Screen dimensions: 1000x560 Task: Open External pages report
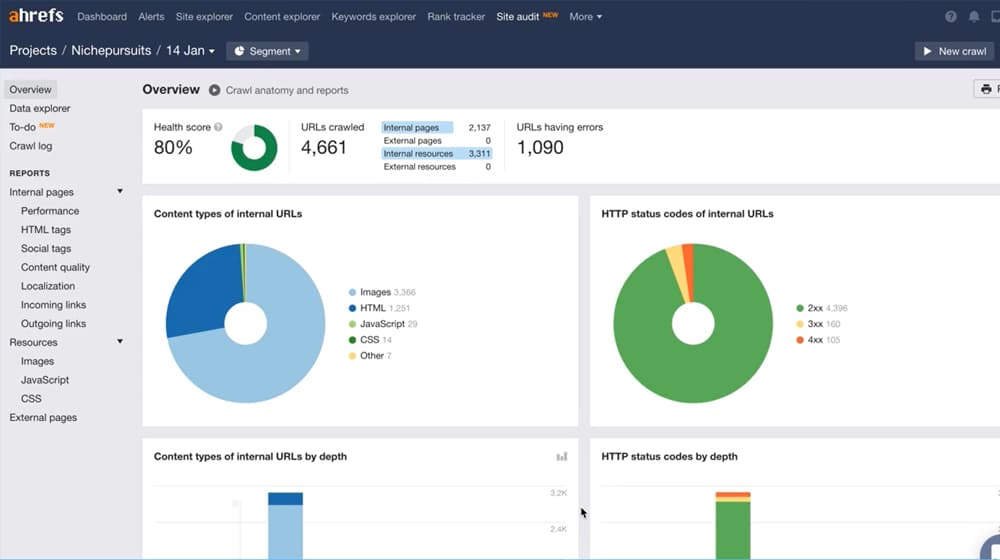[x=43, y=417]
